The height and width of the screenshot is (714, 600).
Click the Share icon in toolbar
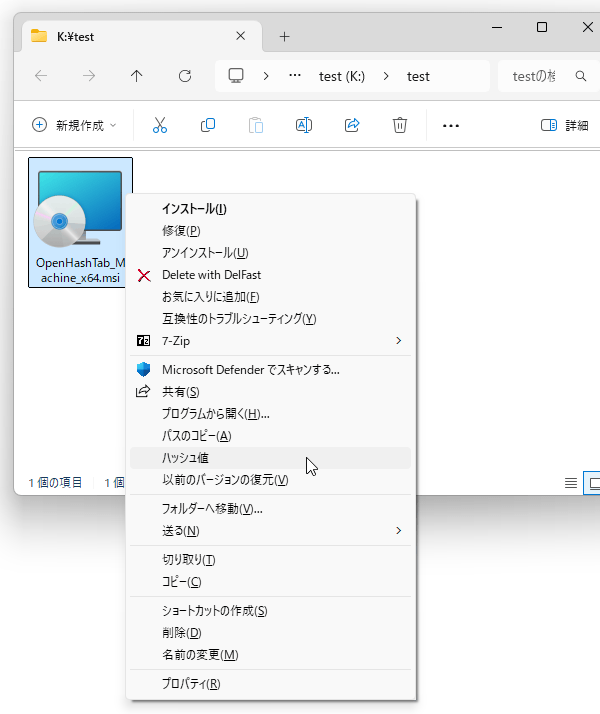pos(352,125)
